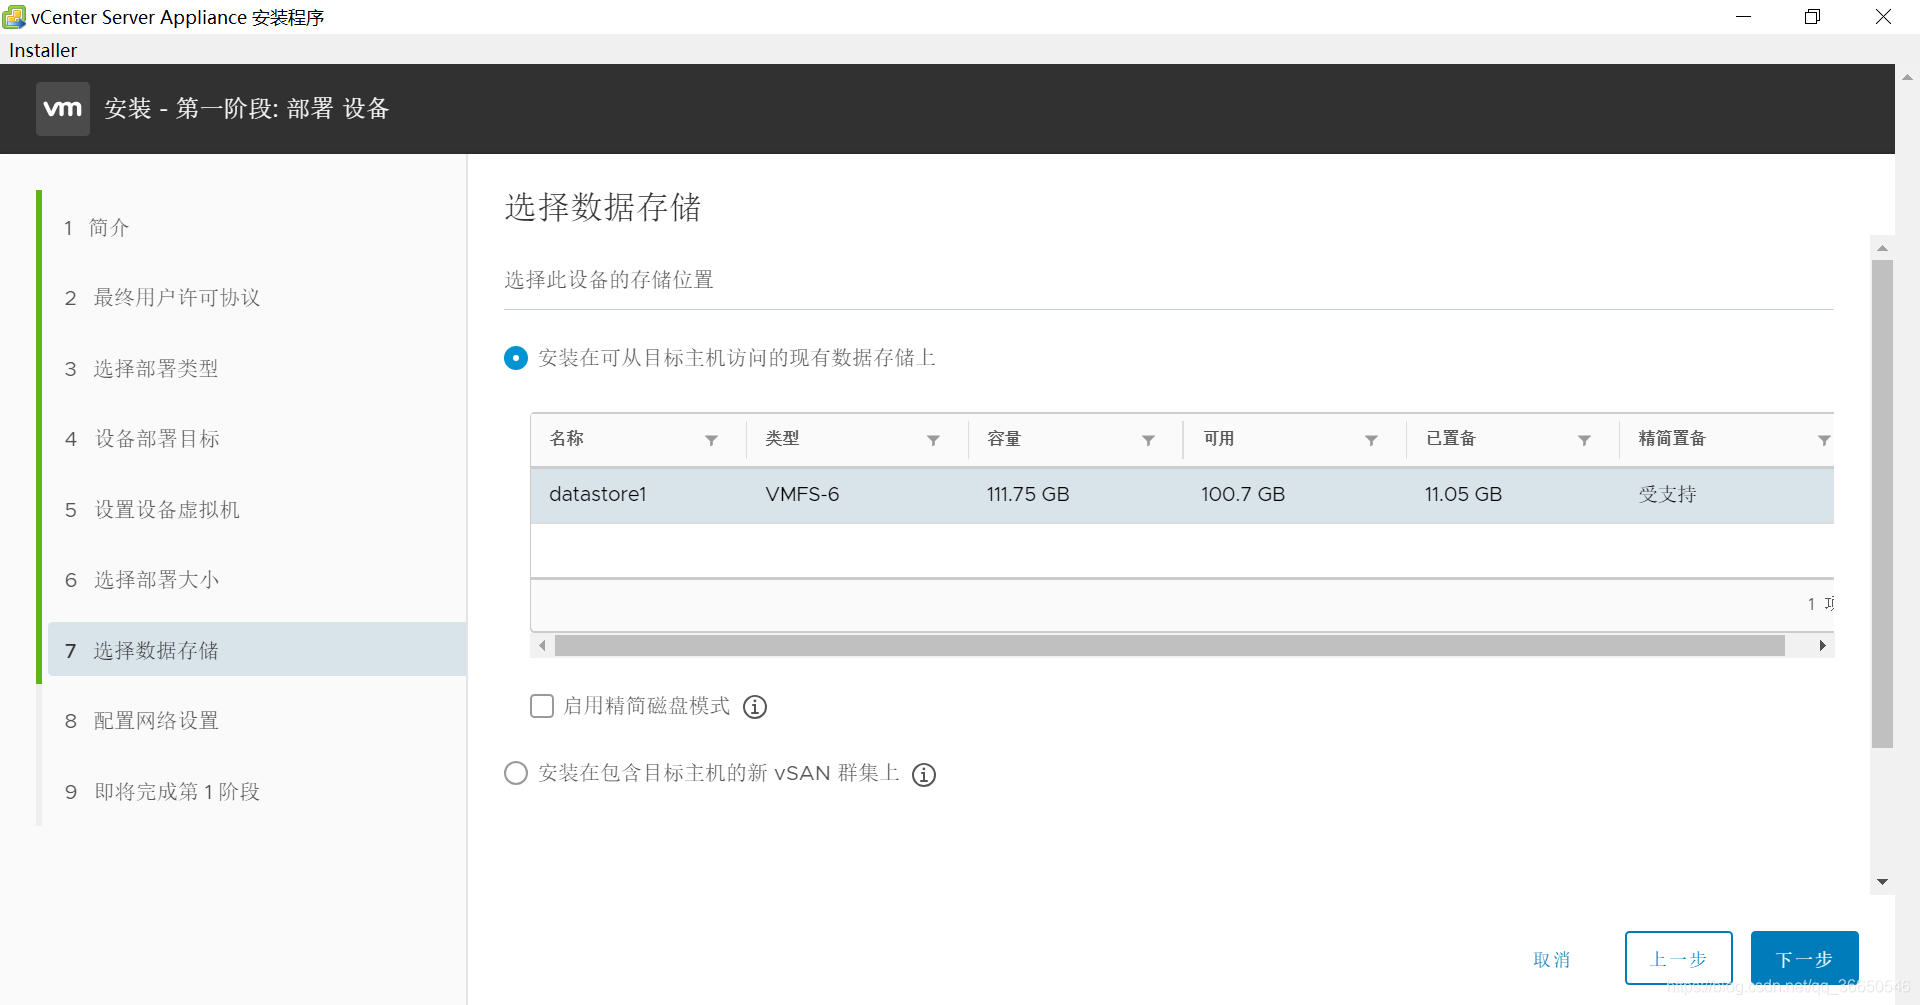Go to step 9 即将完成第 1 阶段

click(x=257, y=792)
